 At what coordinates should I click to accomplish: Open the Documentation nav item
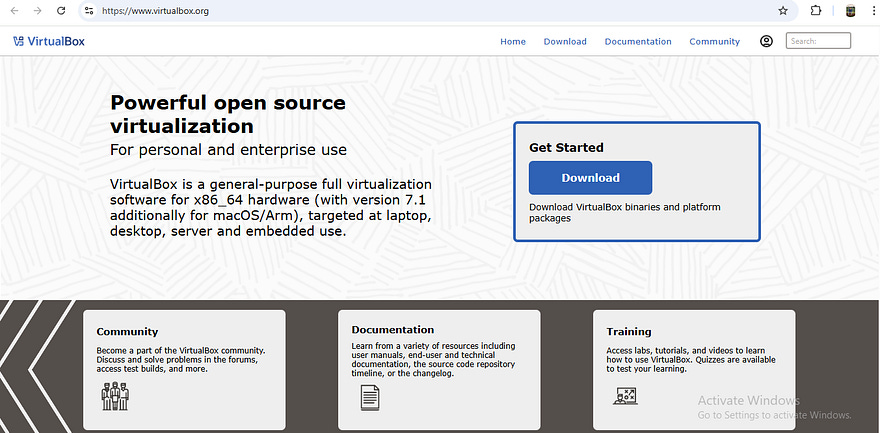coord(638,42)
